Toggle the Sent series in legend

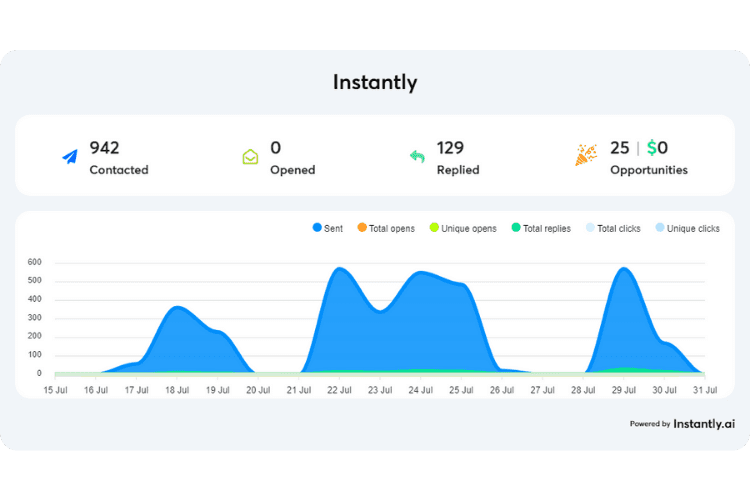(328, 228)
